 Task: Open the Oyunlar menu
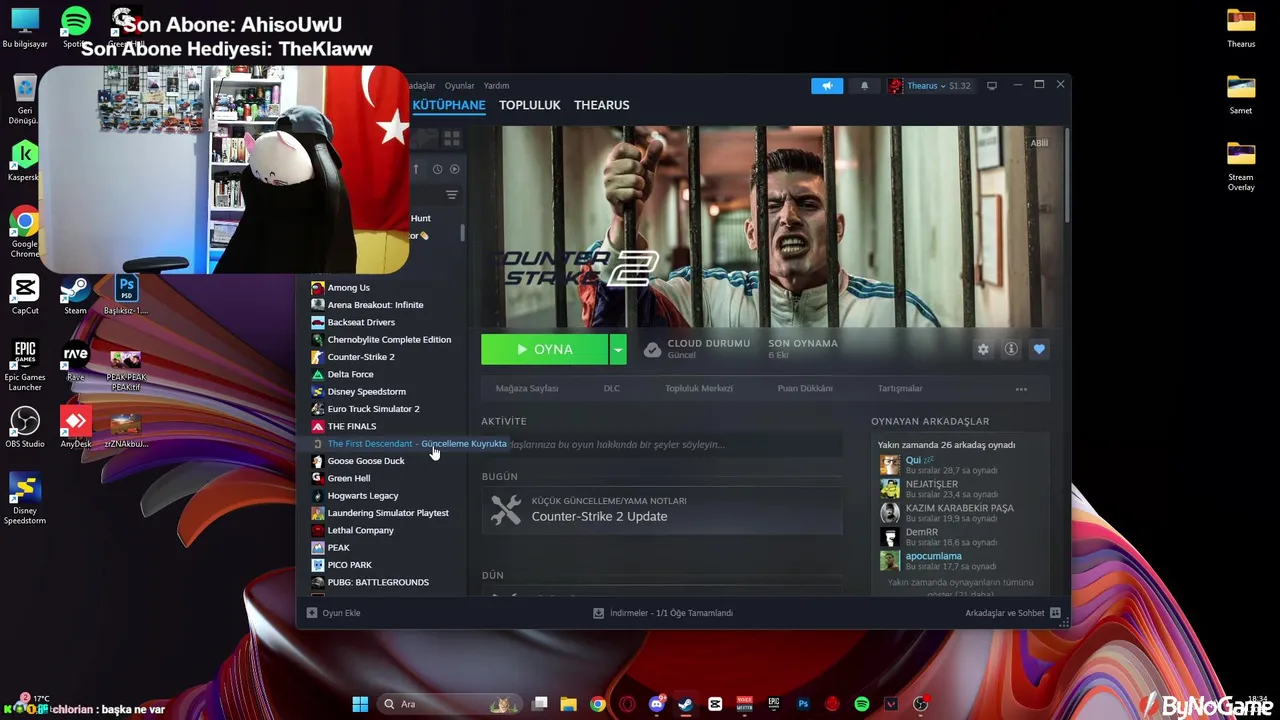coord(460,86)
